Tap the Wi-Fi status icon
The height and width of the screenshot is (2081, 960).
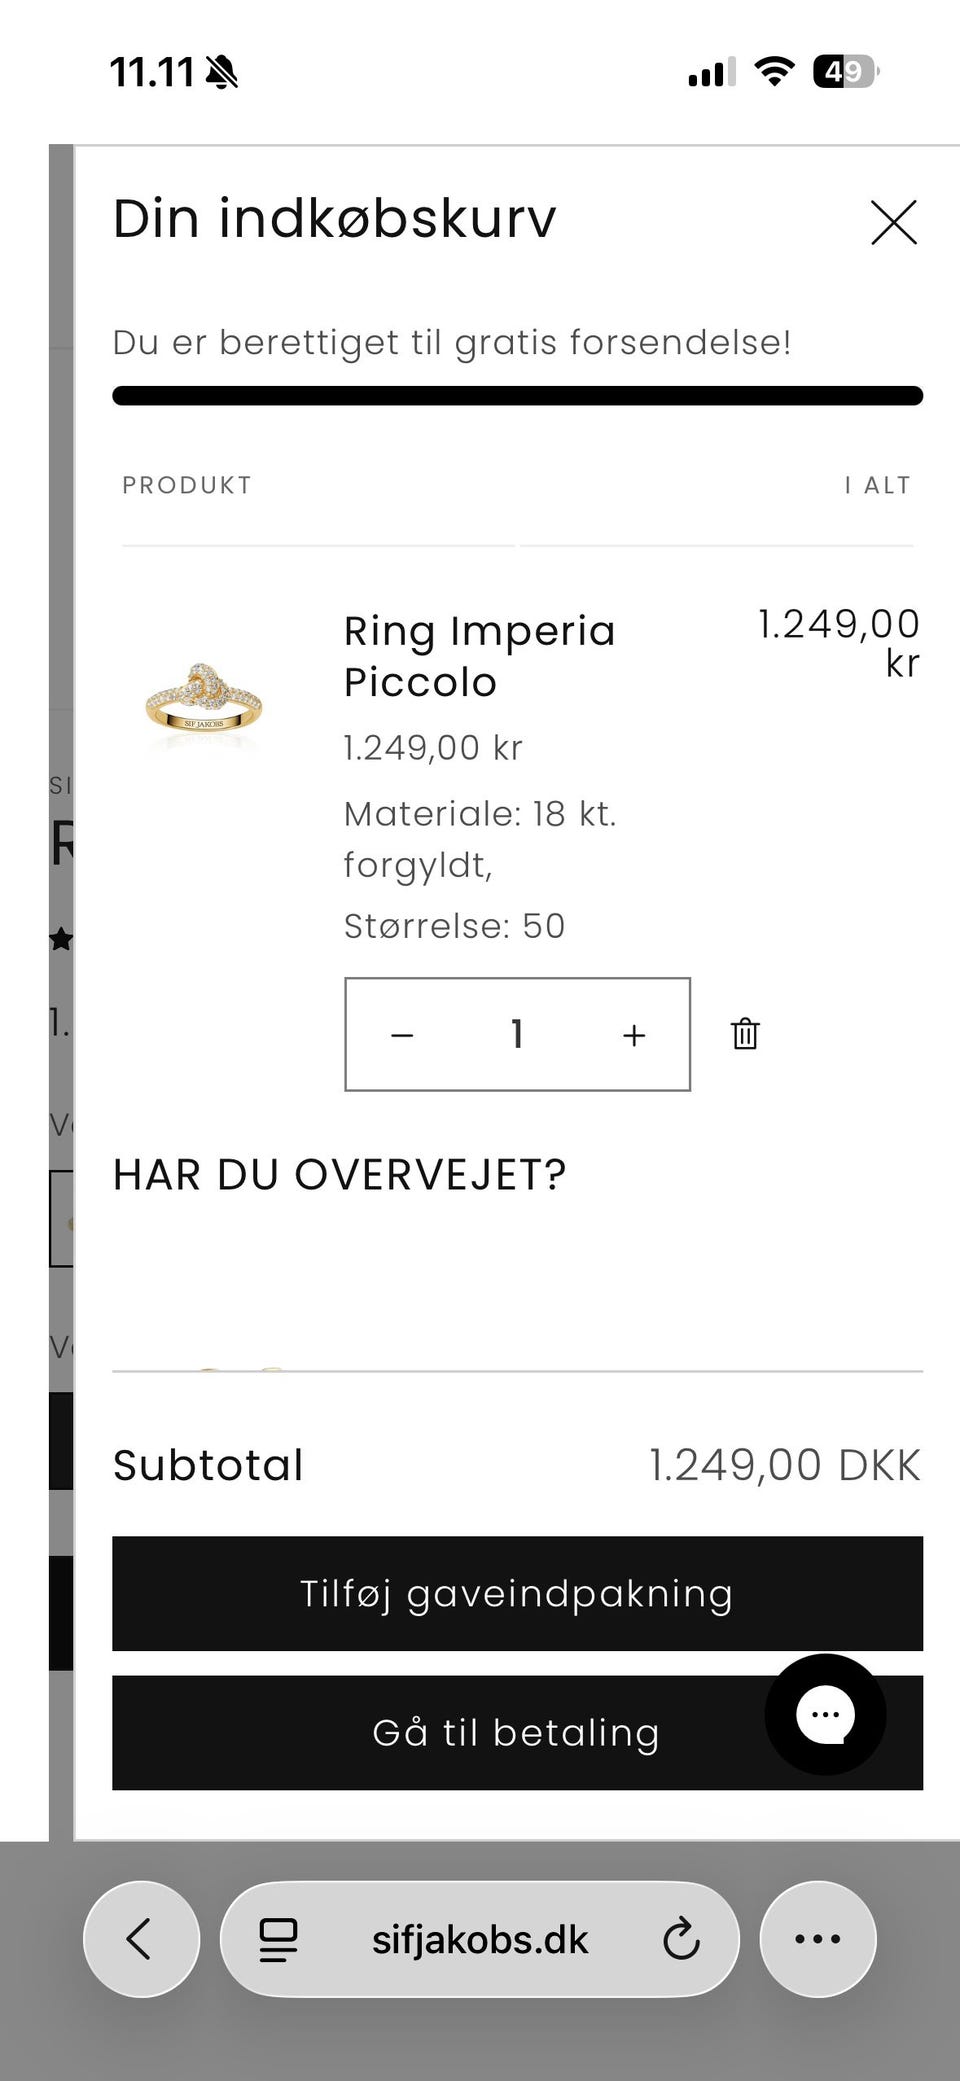point(774,72)
